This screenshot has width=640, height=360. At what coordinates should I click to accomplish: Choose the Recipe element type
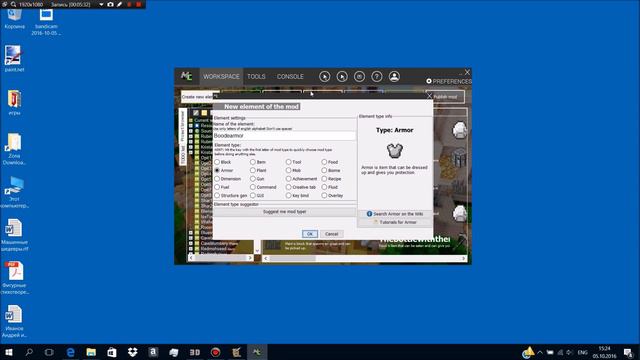(324, 179)
